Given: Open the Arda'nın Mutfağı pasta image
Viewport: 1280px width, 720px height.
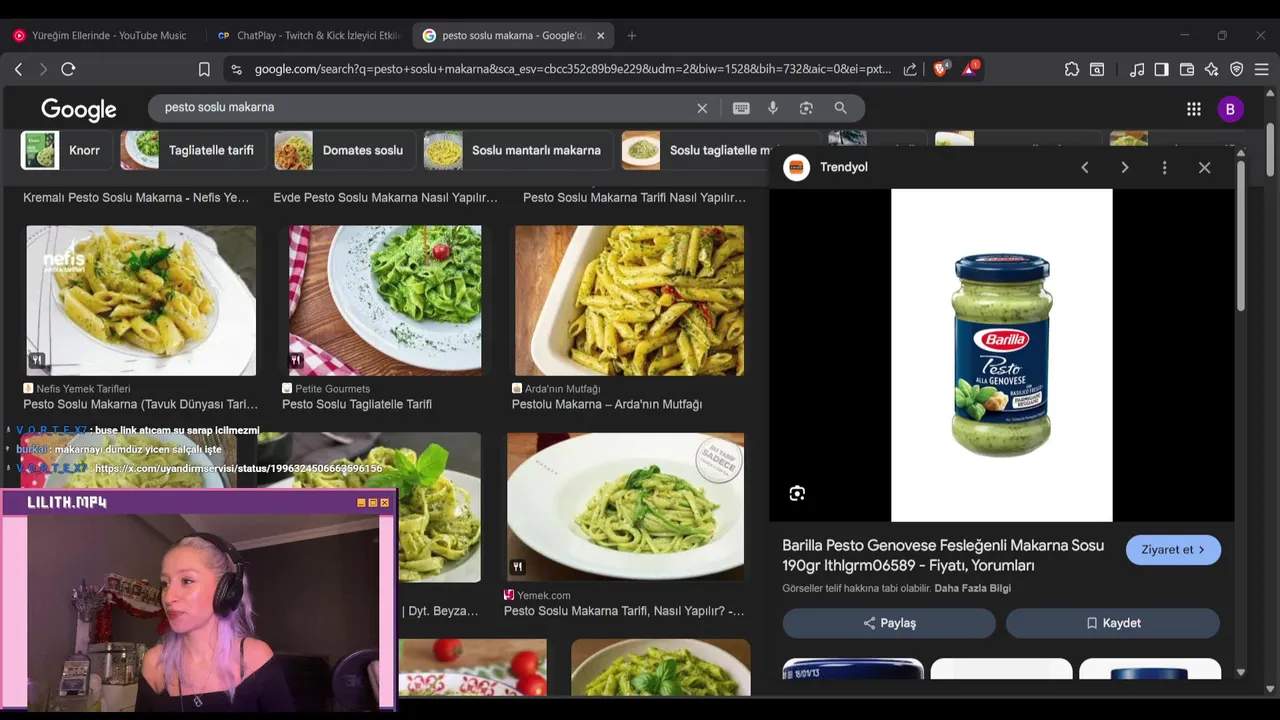Looking at the screenshot, I should click(x=629, y=300).
